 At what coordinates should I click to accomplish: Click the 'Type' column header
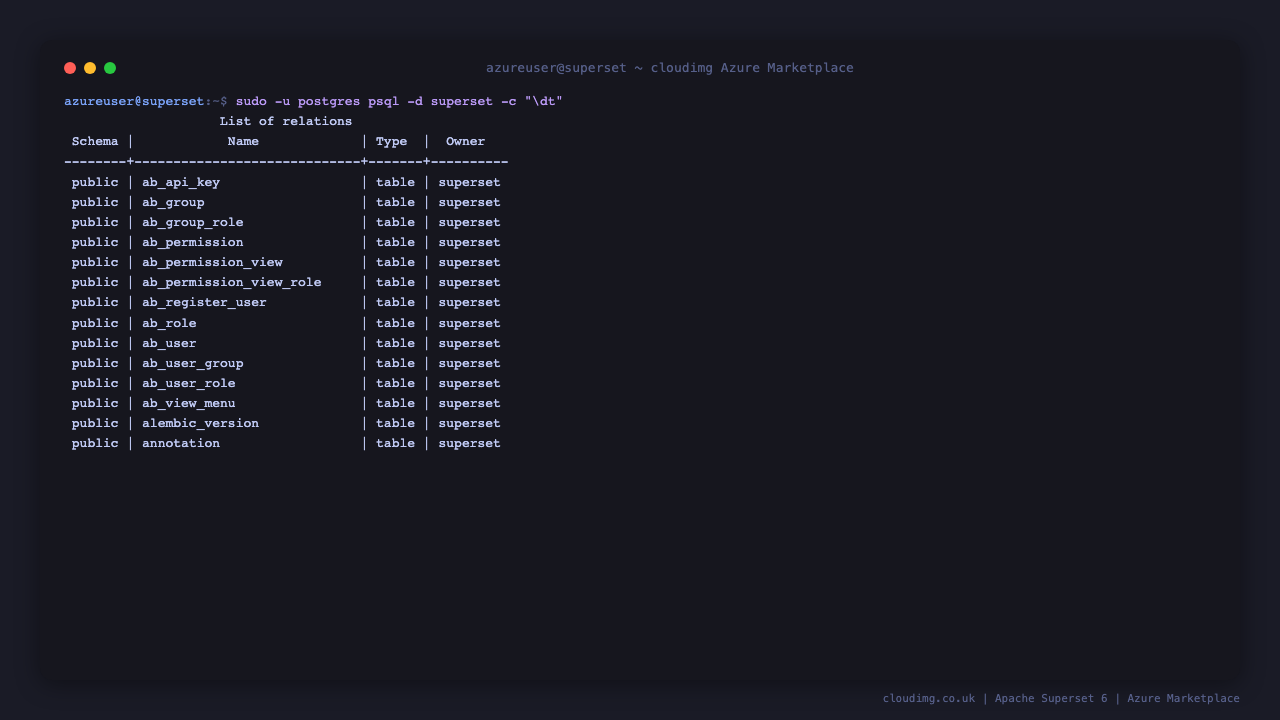click(x=392, y=141)
